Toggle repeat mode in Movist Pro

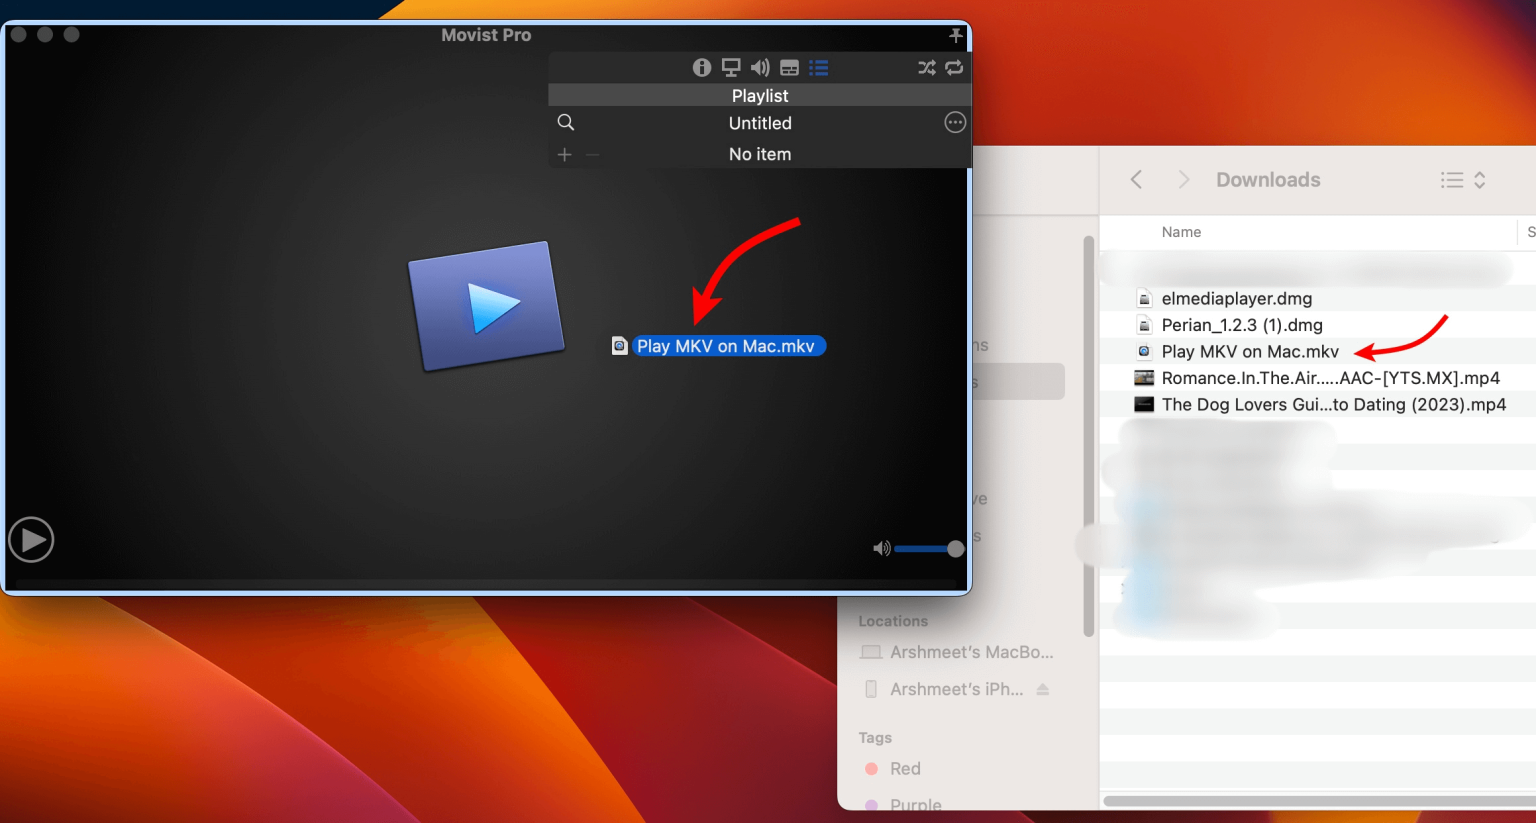(x=954, y=67)
